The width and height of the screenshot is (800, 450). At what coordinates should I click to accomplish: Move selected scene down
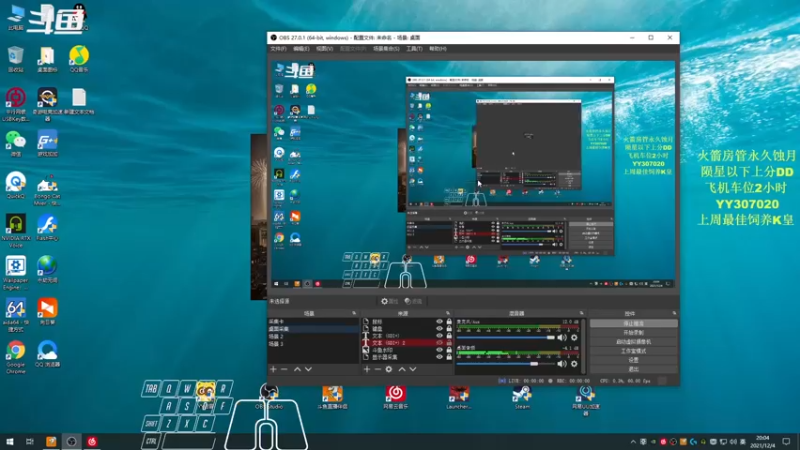tap(308, 369)
